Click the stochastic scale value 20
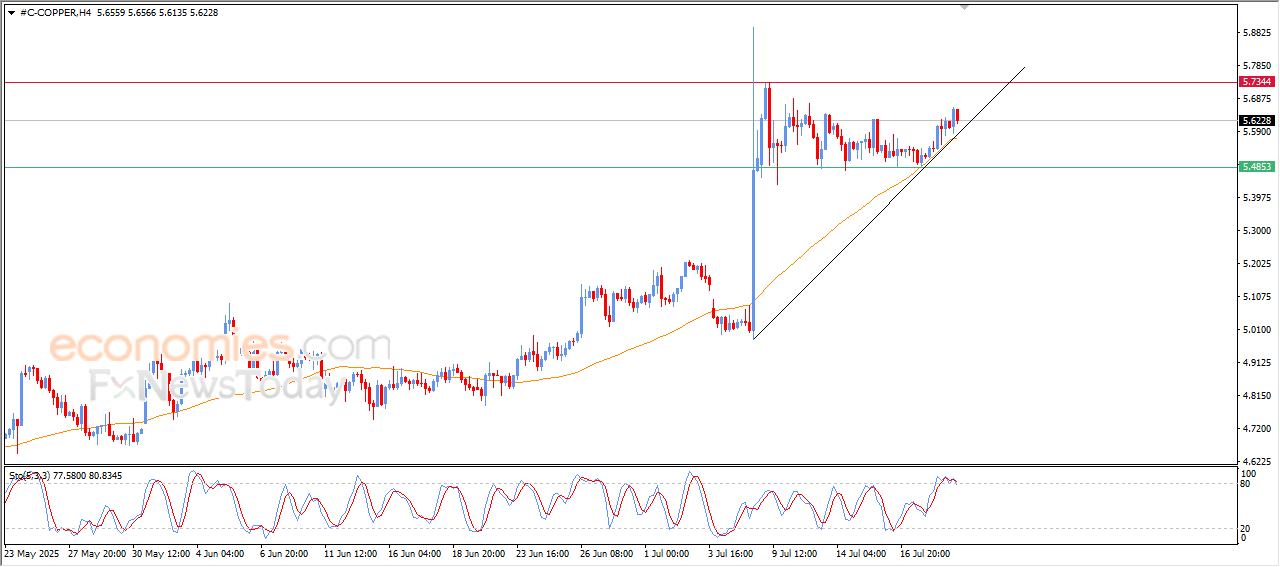Viewport: 1280px width, 567px height. click(1246, 528)
